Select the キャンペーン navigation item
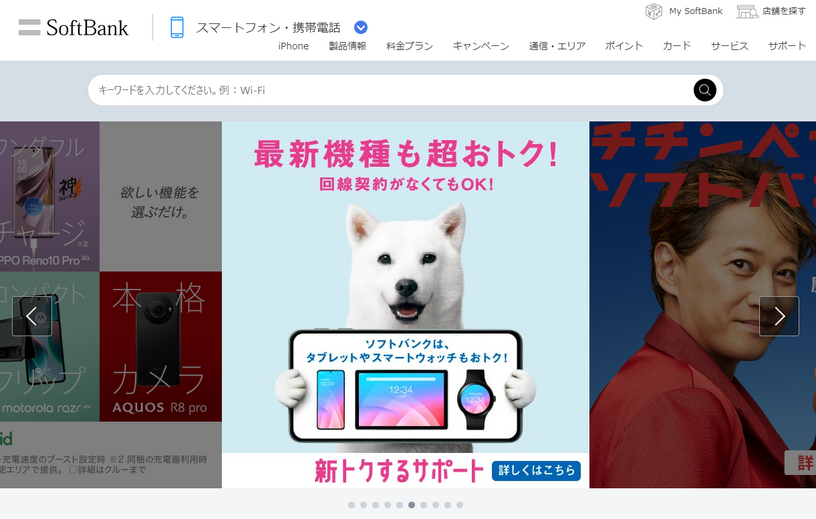Viewport: 816px width, 519px height. tap(481, 46)
